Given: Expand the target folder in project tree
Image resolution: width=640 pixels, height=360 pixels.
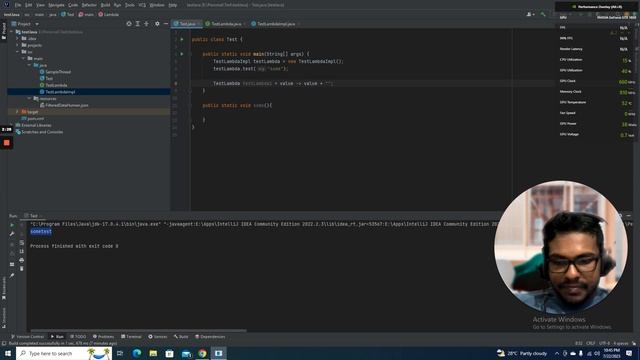Looking at the screenshot, I should pyautogui.click(x=18, y=111).
